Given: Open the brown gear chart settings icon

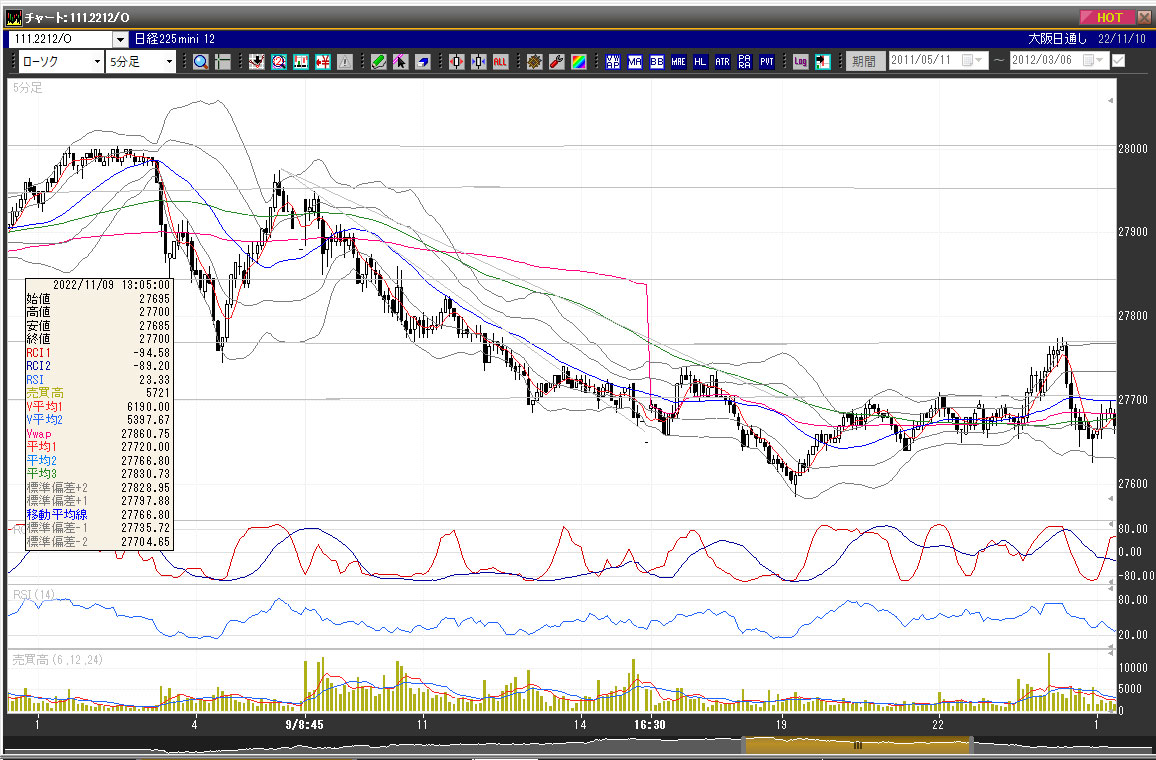Looking at the screenshot, I should [535, 62].
